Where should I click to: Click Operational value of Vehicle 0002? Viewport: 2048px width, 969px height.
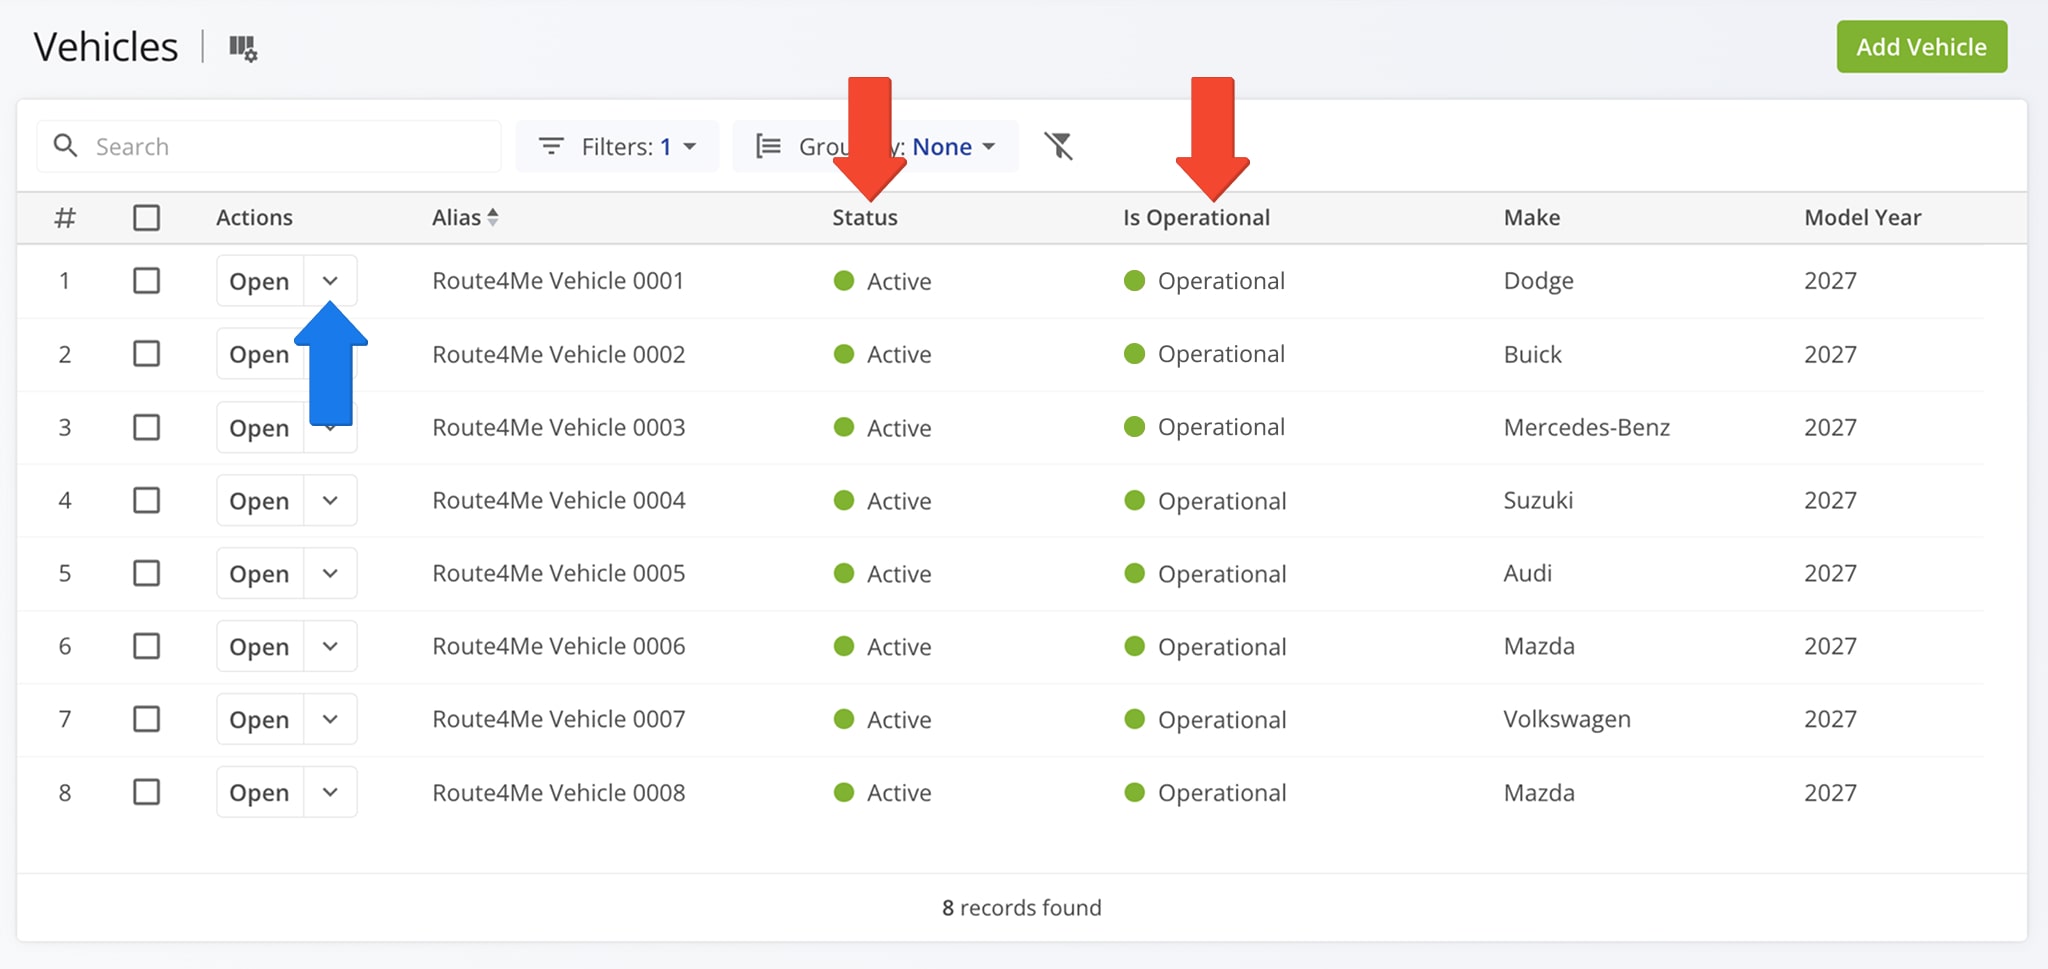(1204, 354)
